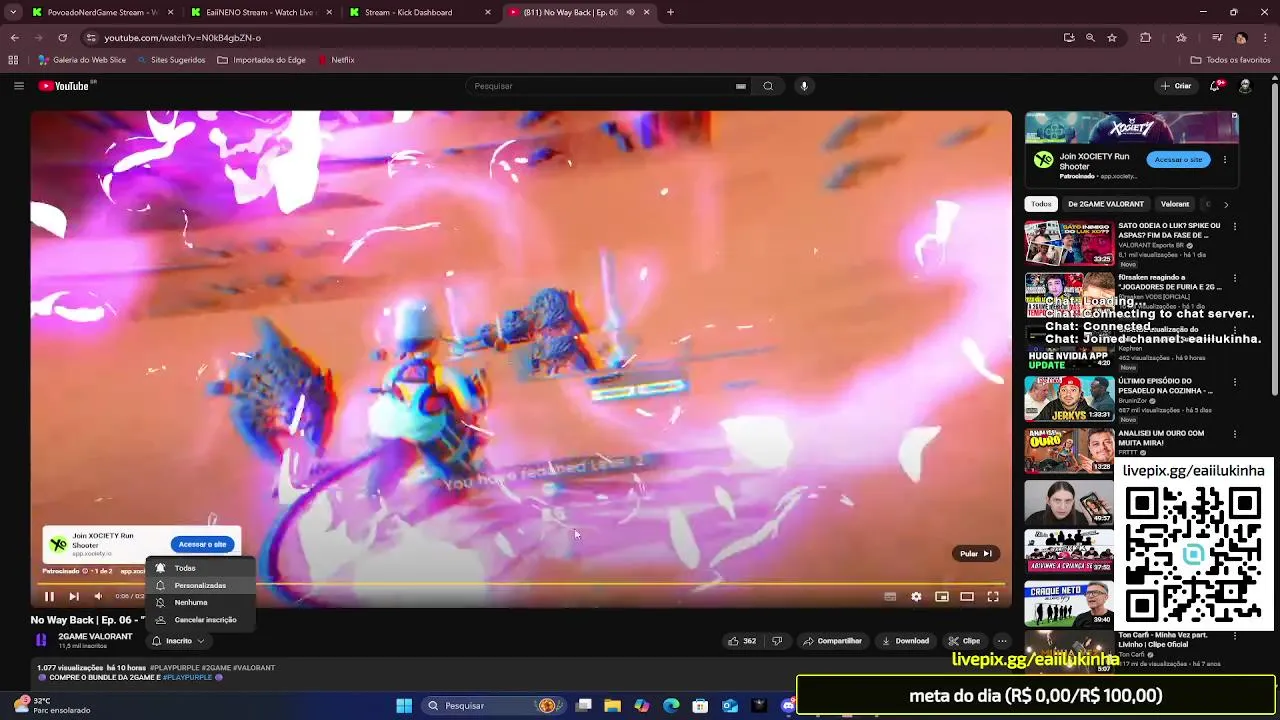This screenshot has height=720, width=1280.
Task: Open the Netflix bookmark
Action: (336, 60)
